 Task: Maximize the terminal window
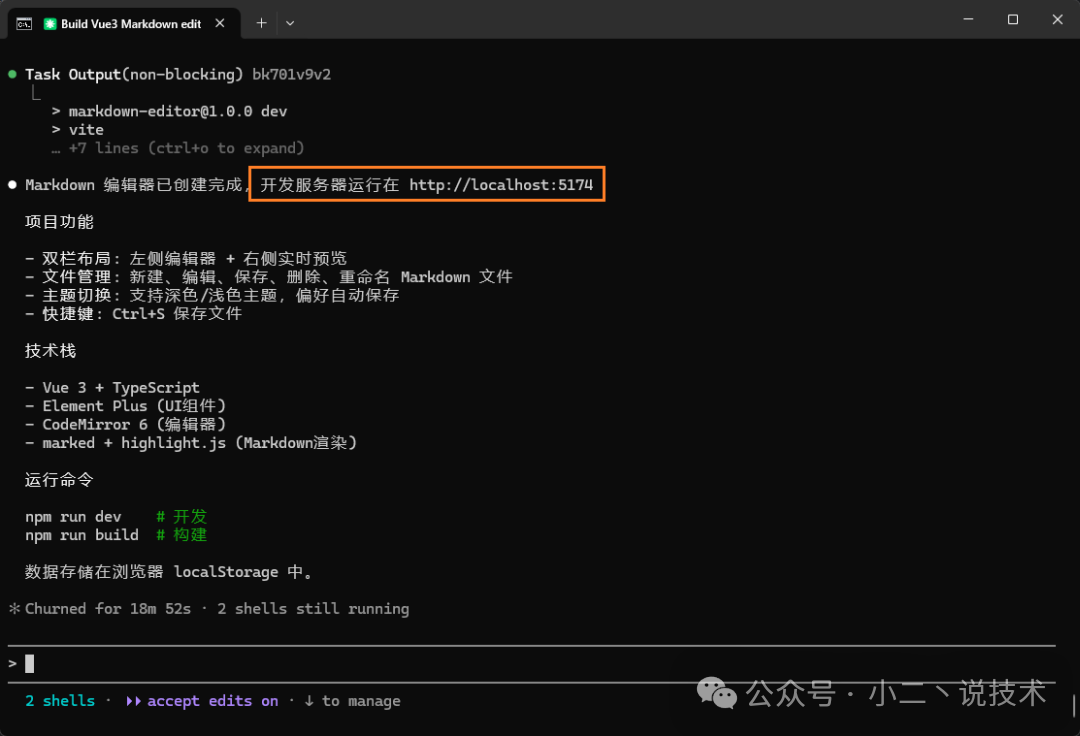(x=1012, y=19)
